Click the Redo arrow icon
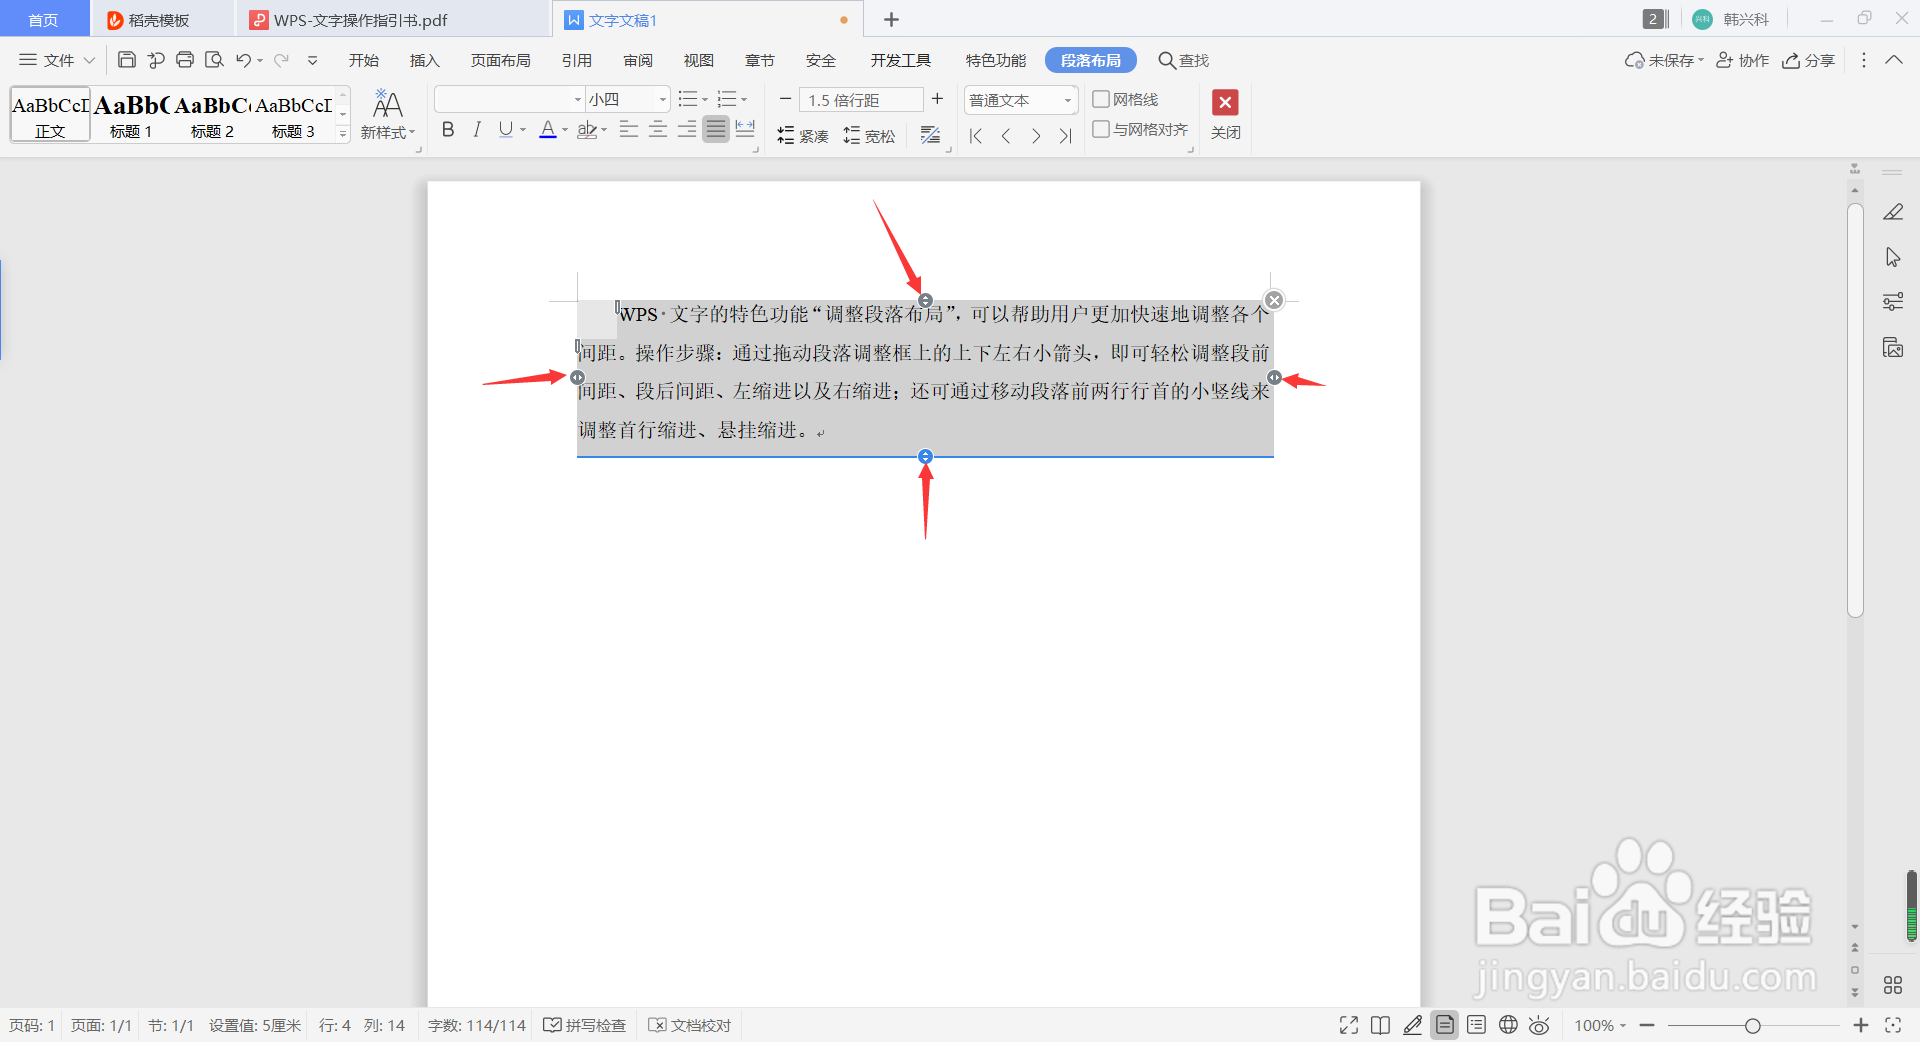 281,60
